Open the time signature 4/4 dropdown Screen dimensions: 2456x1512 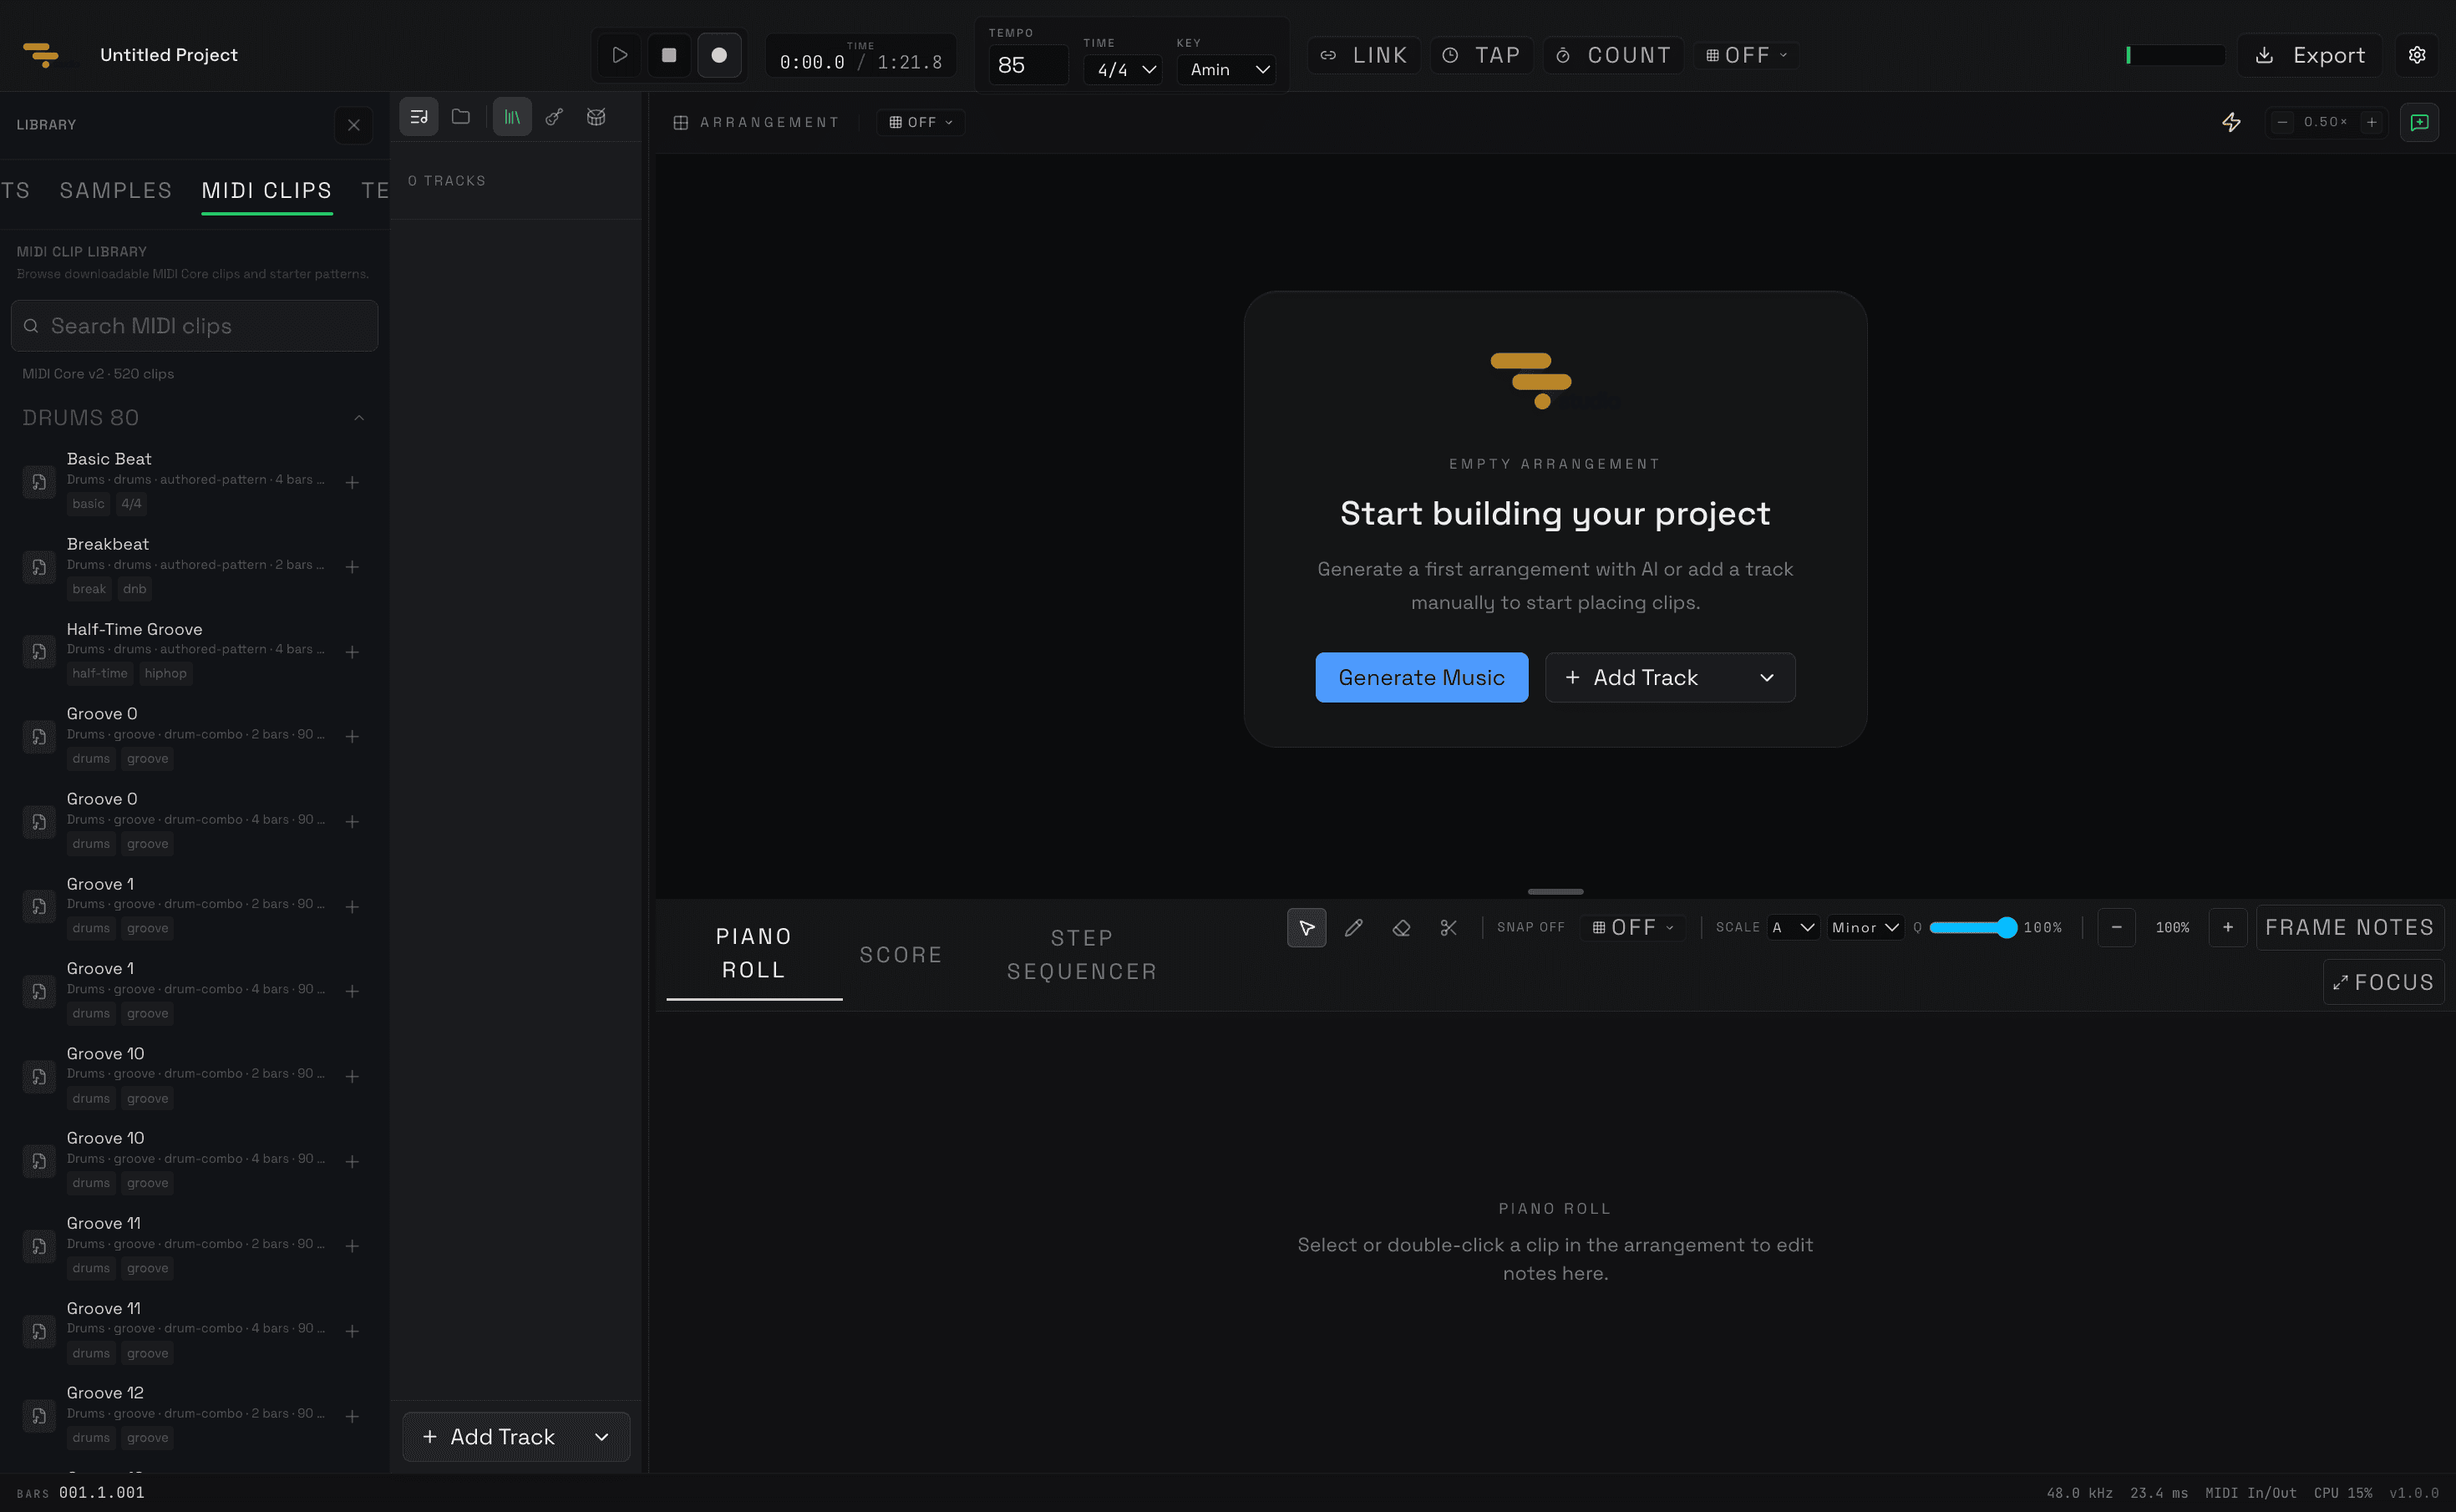click(x=1123, y=69)
